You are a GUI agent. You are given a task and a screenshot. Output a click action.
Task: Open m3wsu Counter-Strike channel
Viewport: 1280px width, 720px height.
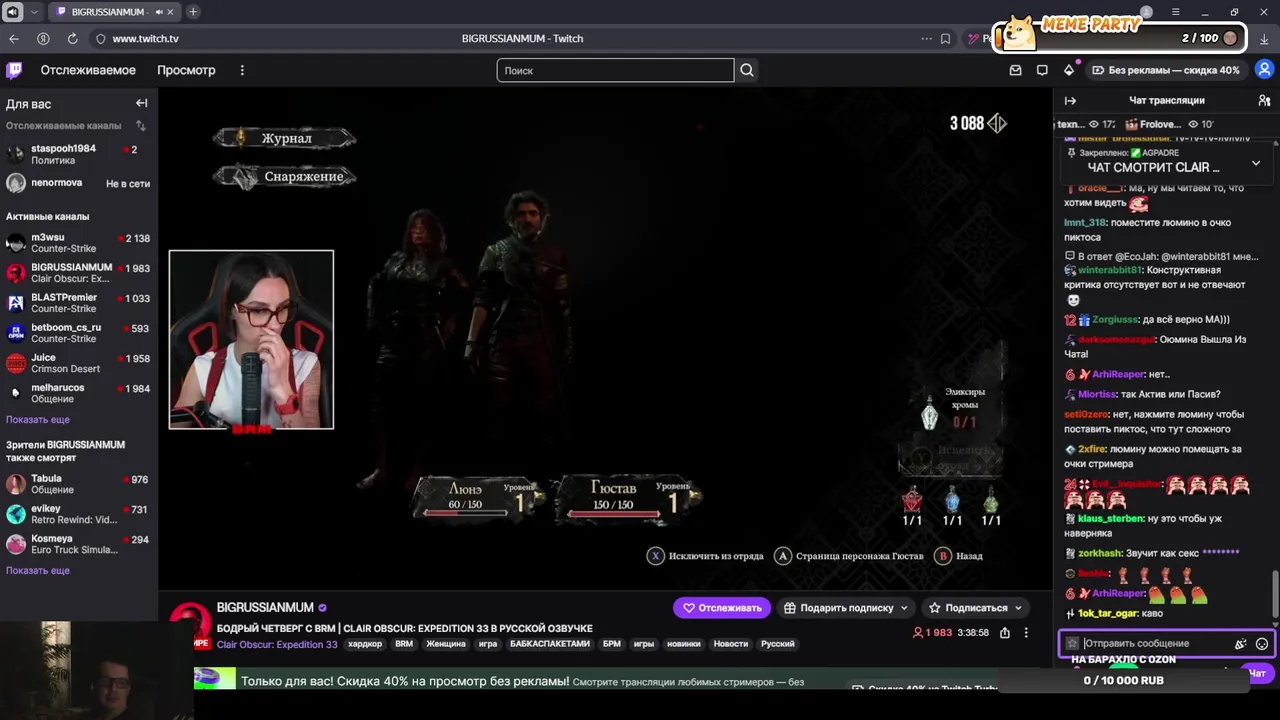[78, 243]
